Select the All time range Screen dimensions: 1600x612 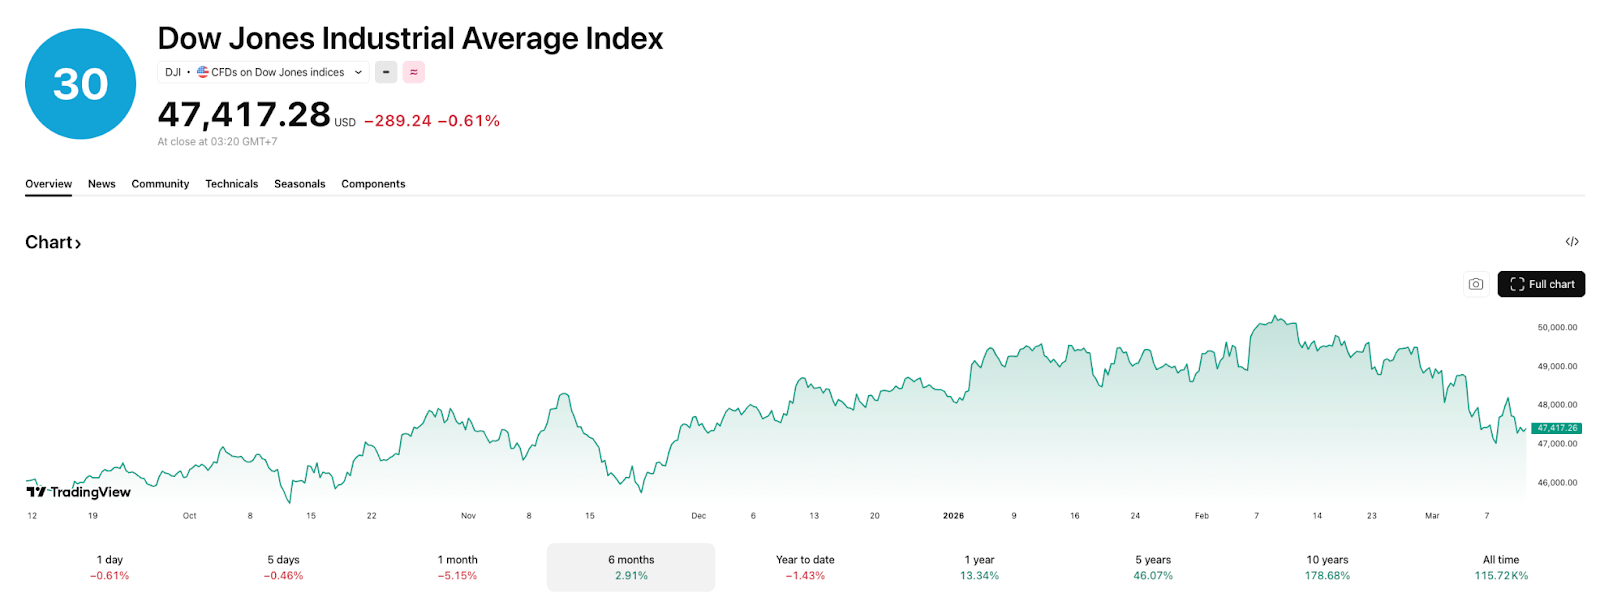coord(1501,567)
